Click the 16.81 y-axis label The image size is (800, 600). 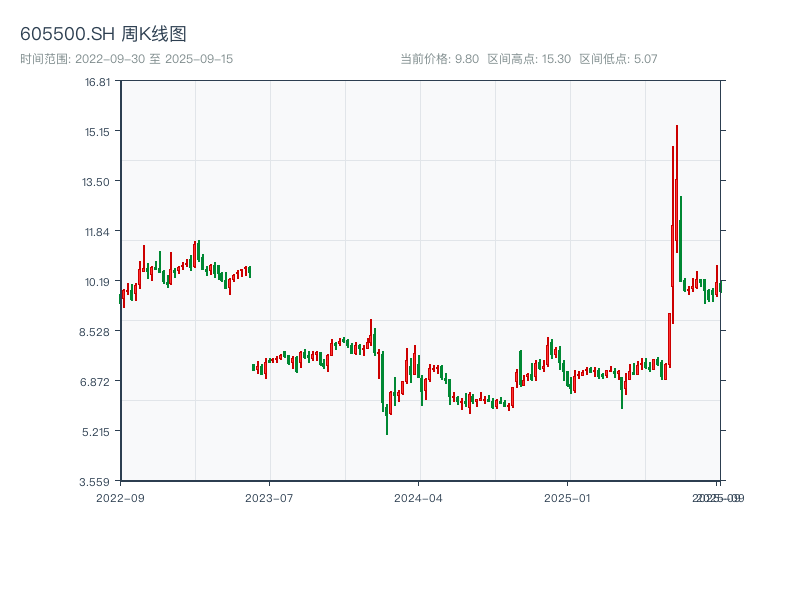[x=97, y=81]
